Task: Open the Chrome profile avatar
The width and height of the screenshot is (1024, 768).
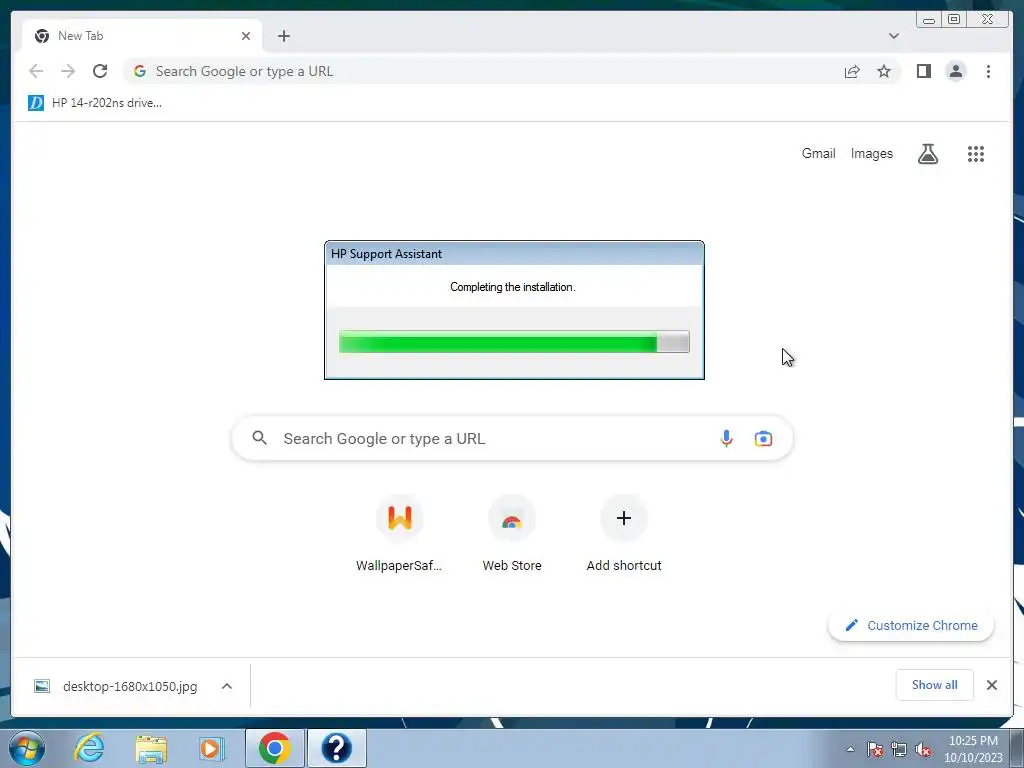Action: (955, 71)
